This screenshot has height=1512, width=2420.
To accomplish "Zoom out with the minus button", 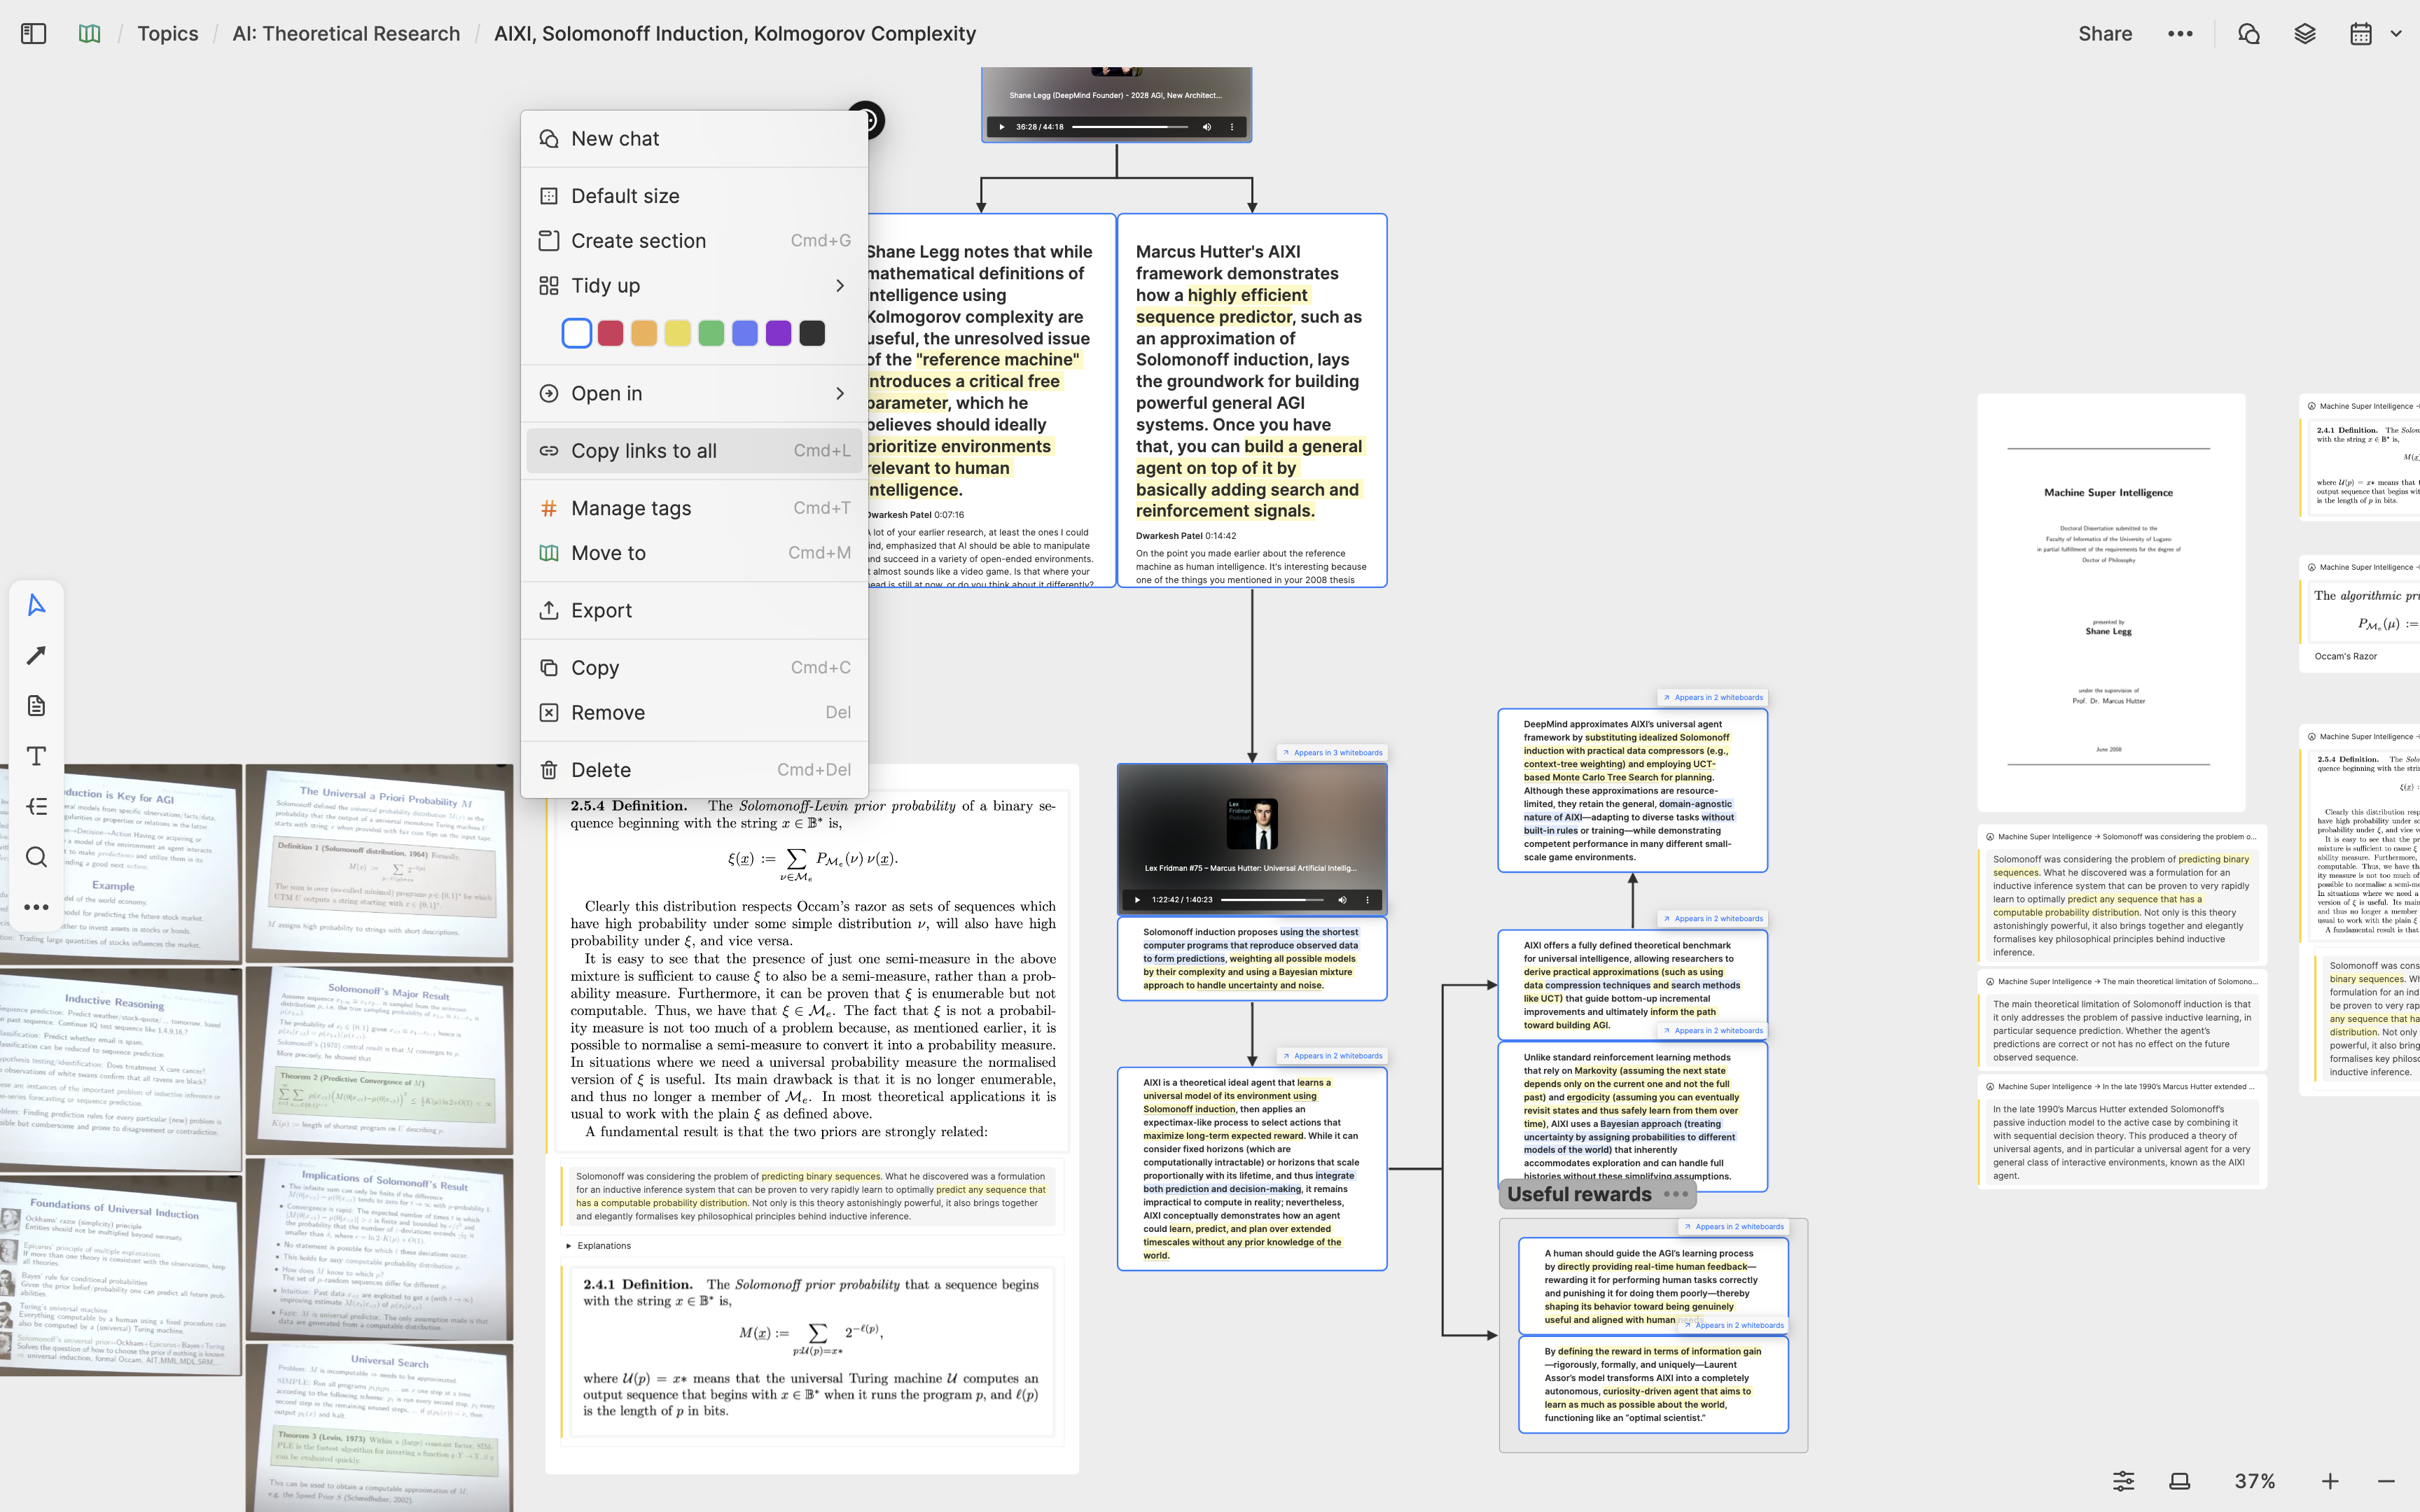I will (2386, 1481).
